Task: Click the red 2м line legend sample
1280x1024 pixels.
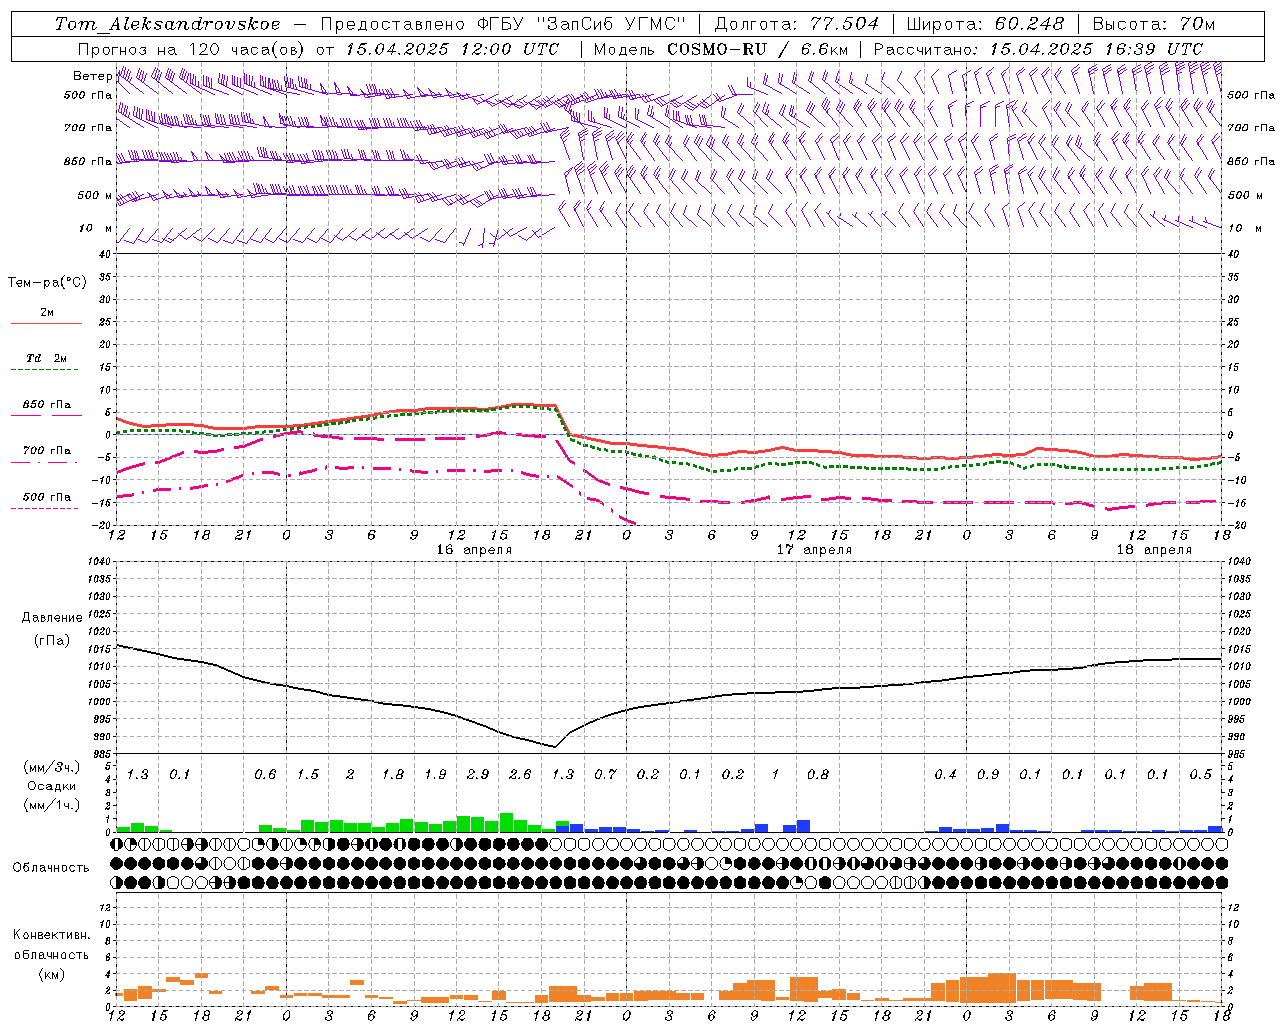Action: click(46, 323)
